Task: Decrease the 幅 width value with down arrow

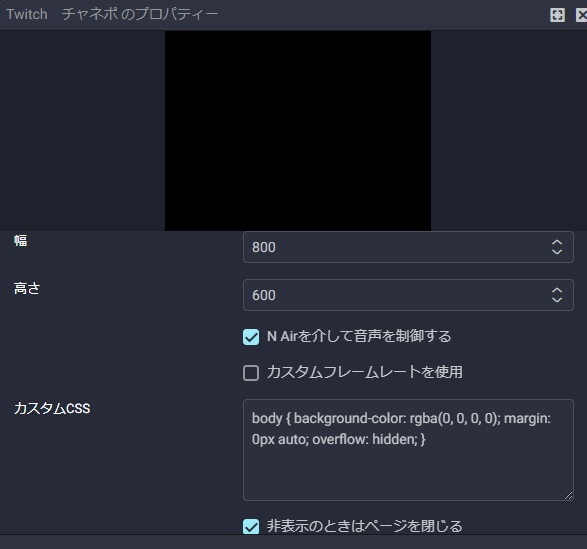Action: click(557, 252)
